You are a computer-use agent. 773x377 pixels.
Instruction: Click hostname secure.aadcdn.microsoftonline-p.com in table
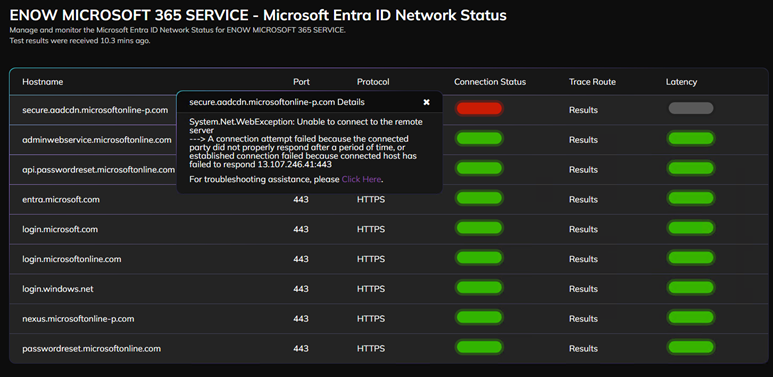[95, 110]
